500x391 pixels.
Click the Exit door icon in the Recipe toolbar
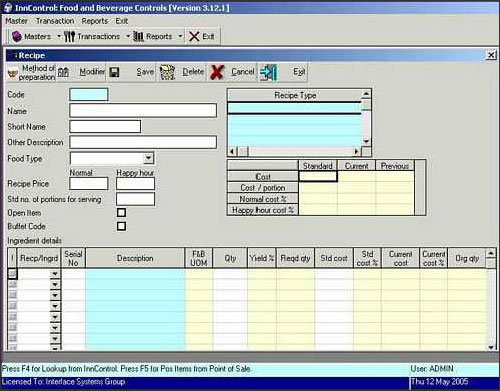click(269, 72)
